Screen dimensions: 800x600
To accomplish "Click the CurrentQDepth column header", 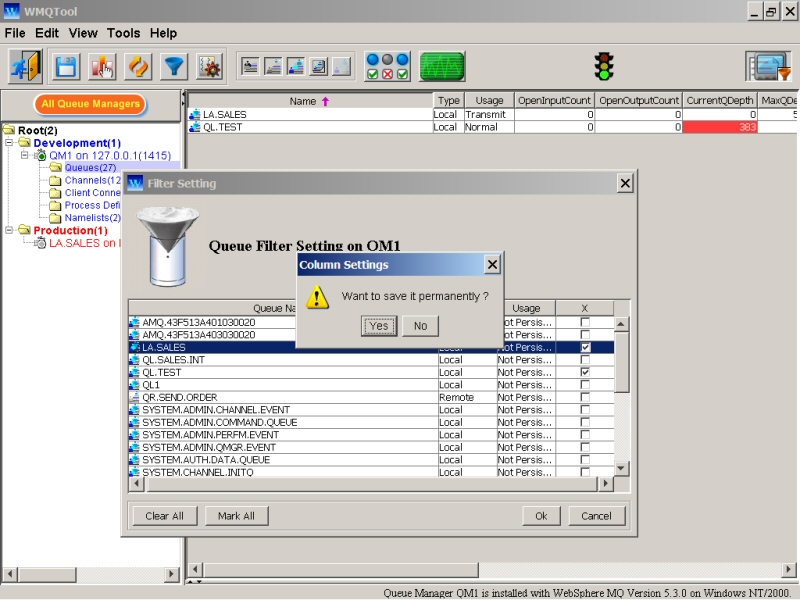I will point(719,101).
